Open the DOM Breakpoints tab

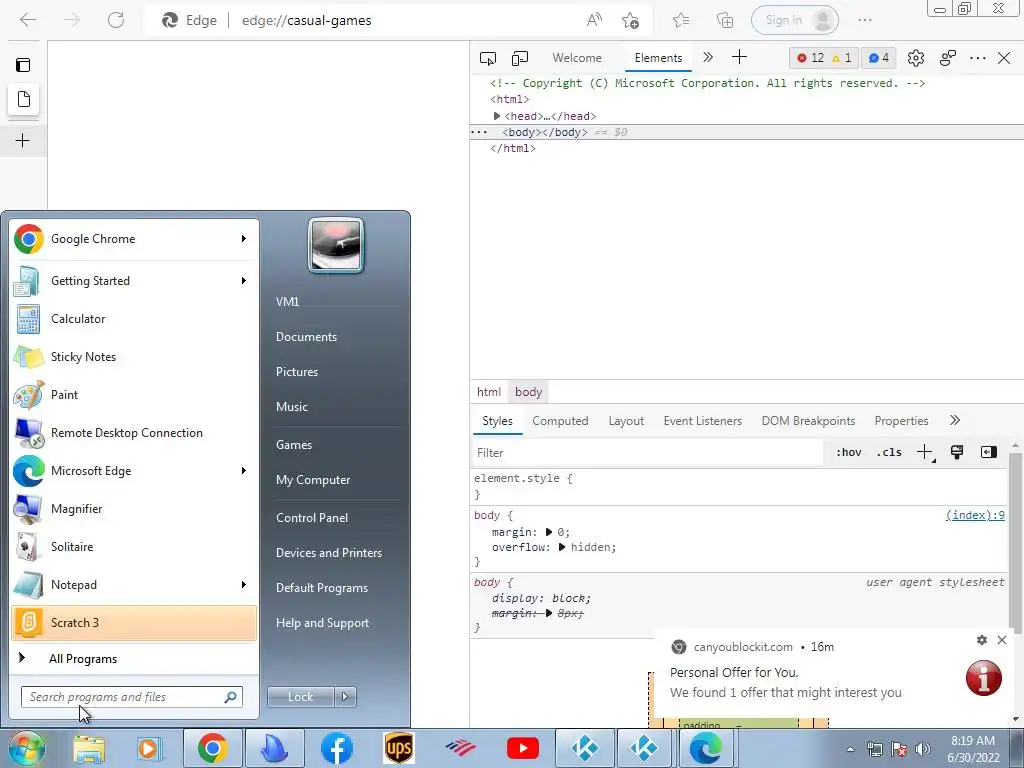808,421
